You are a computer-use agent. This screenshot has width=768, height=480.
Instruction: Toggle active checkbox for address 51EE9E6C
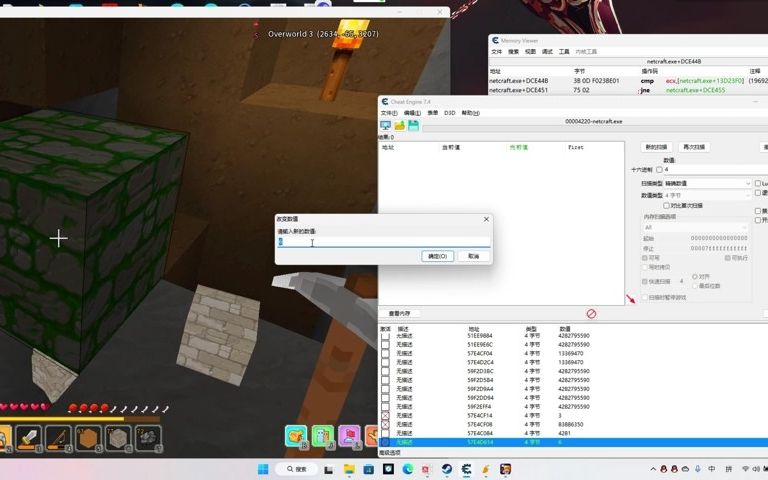(385, 344)
